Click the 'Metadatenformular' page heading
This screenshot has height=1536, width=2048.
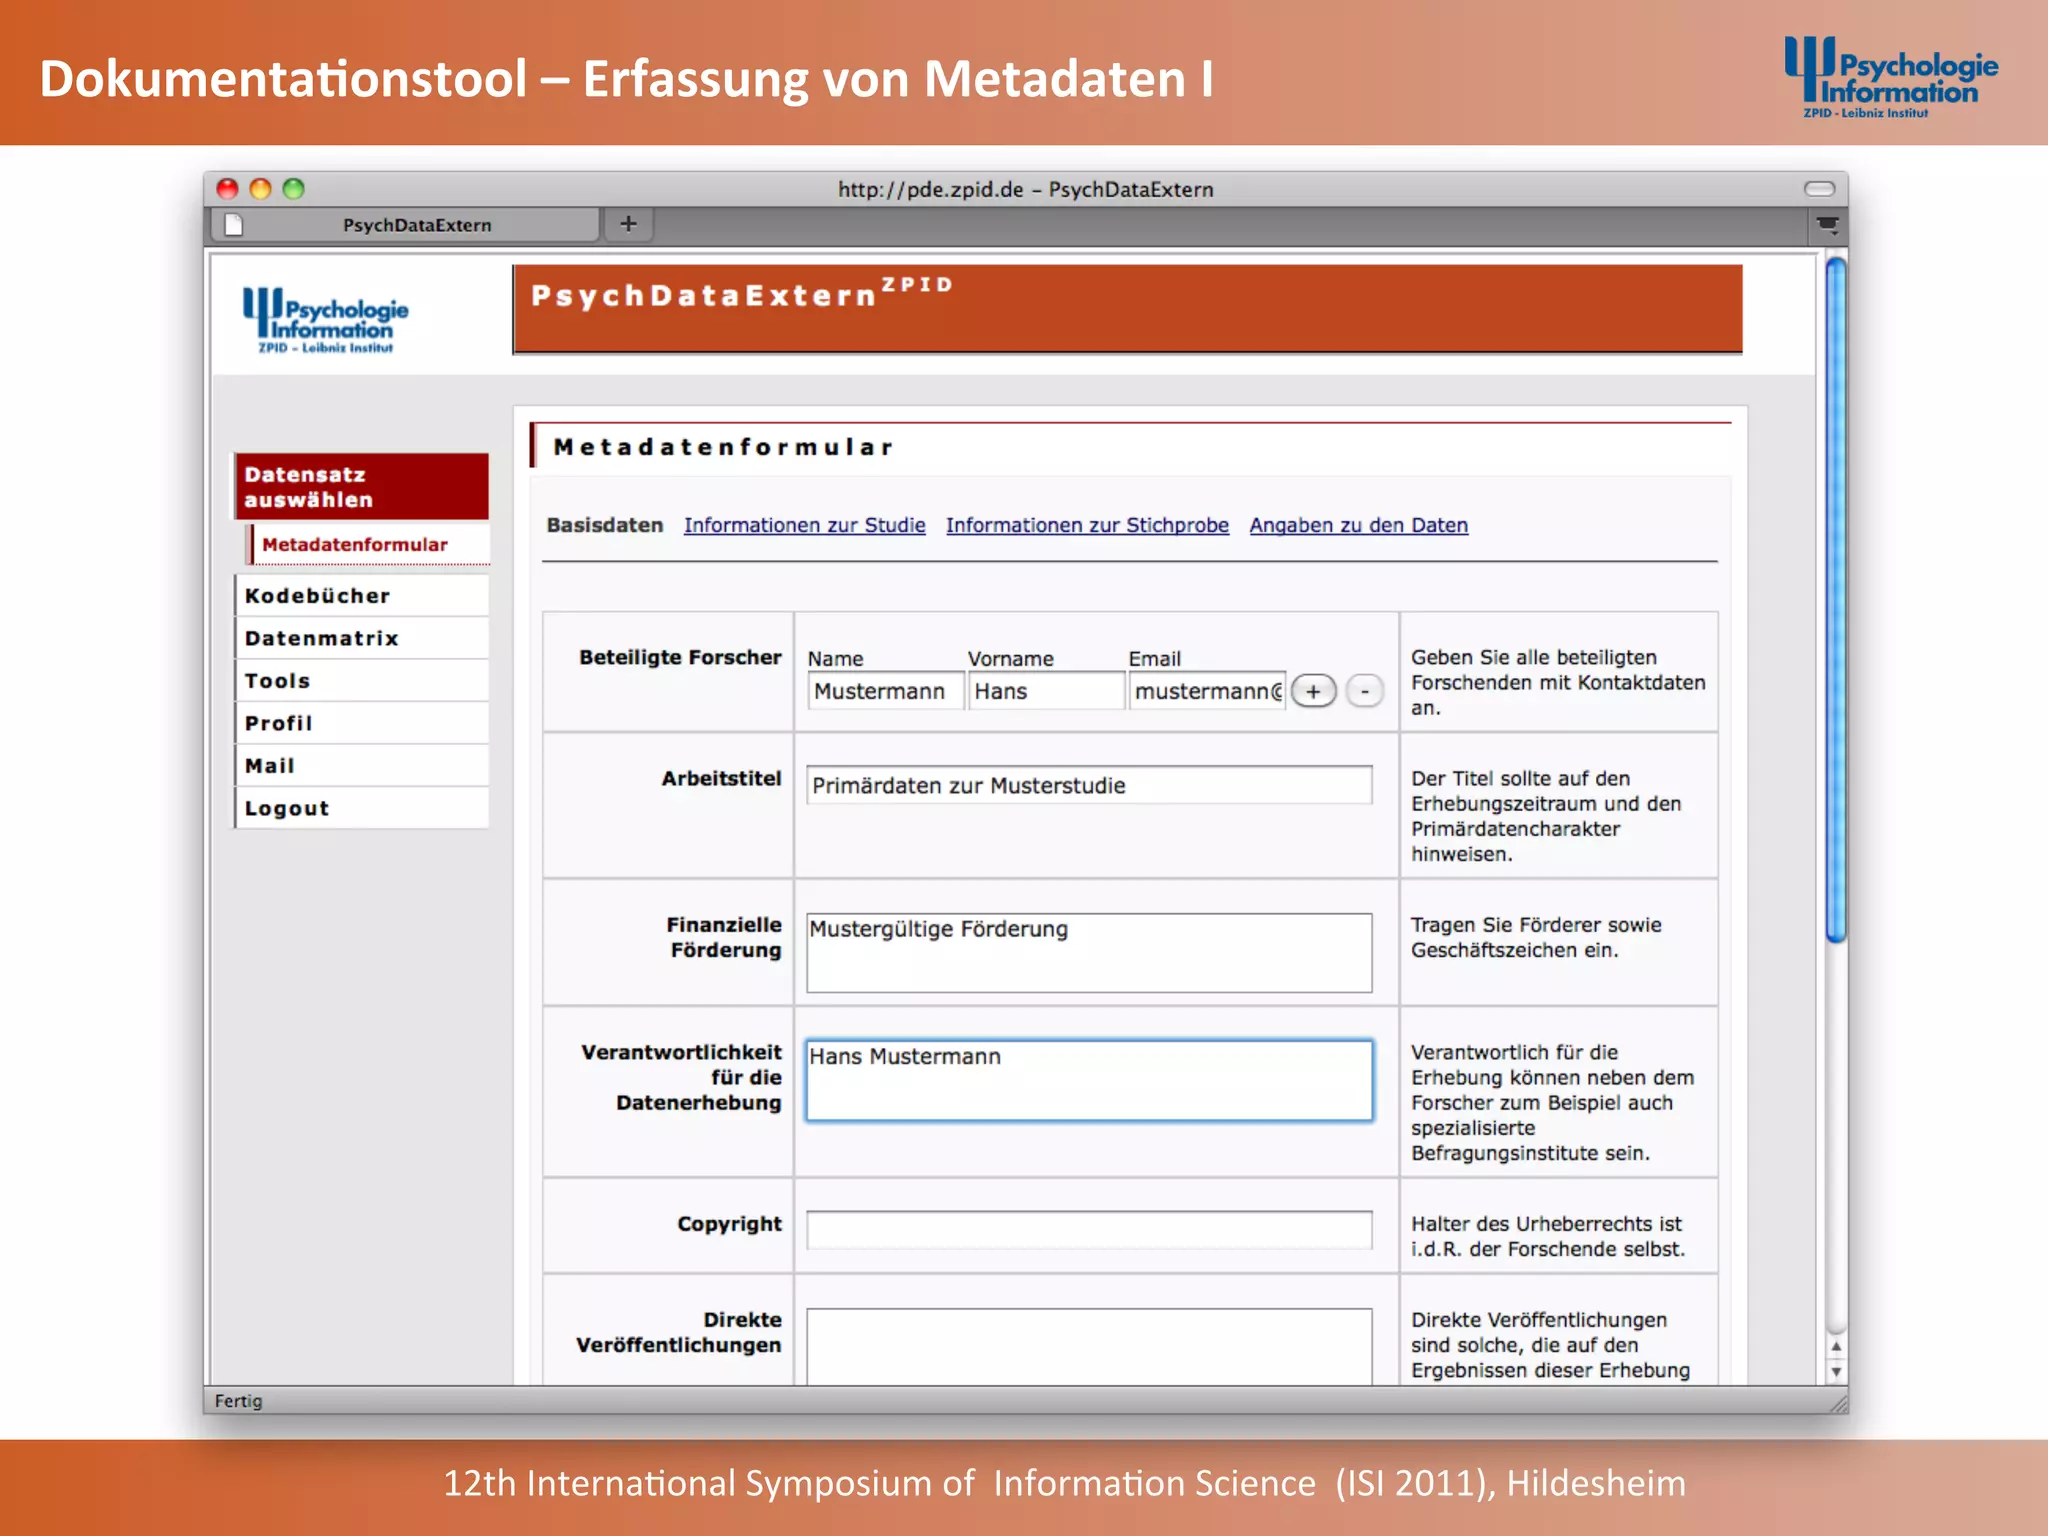[x=723, y=447]
